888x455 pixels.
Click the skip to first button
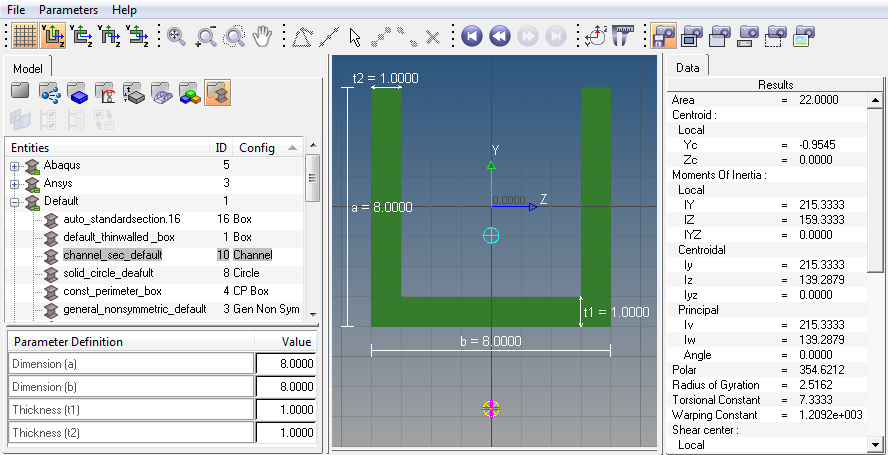[473, 37]
